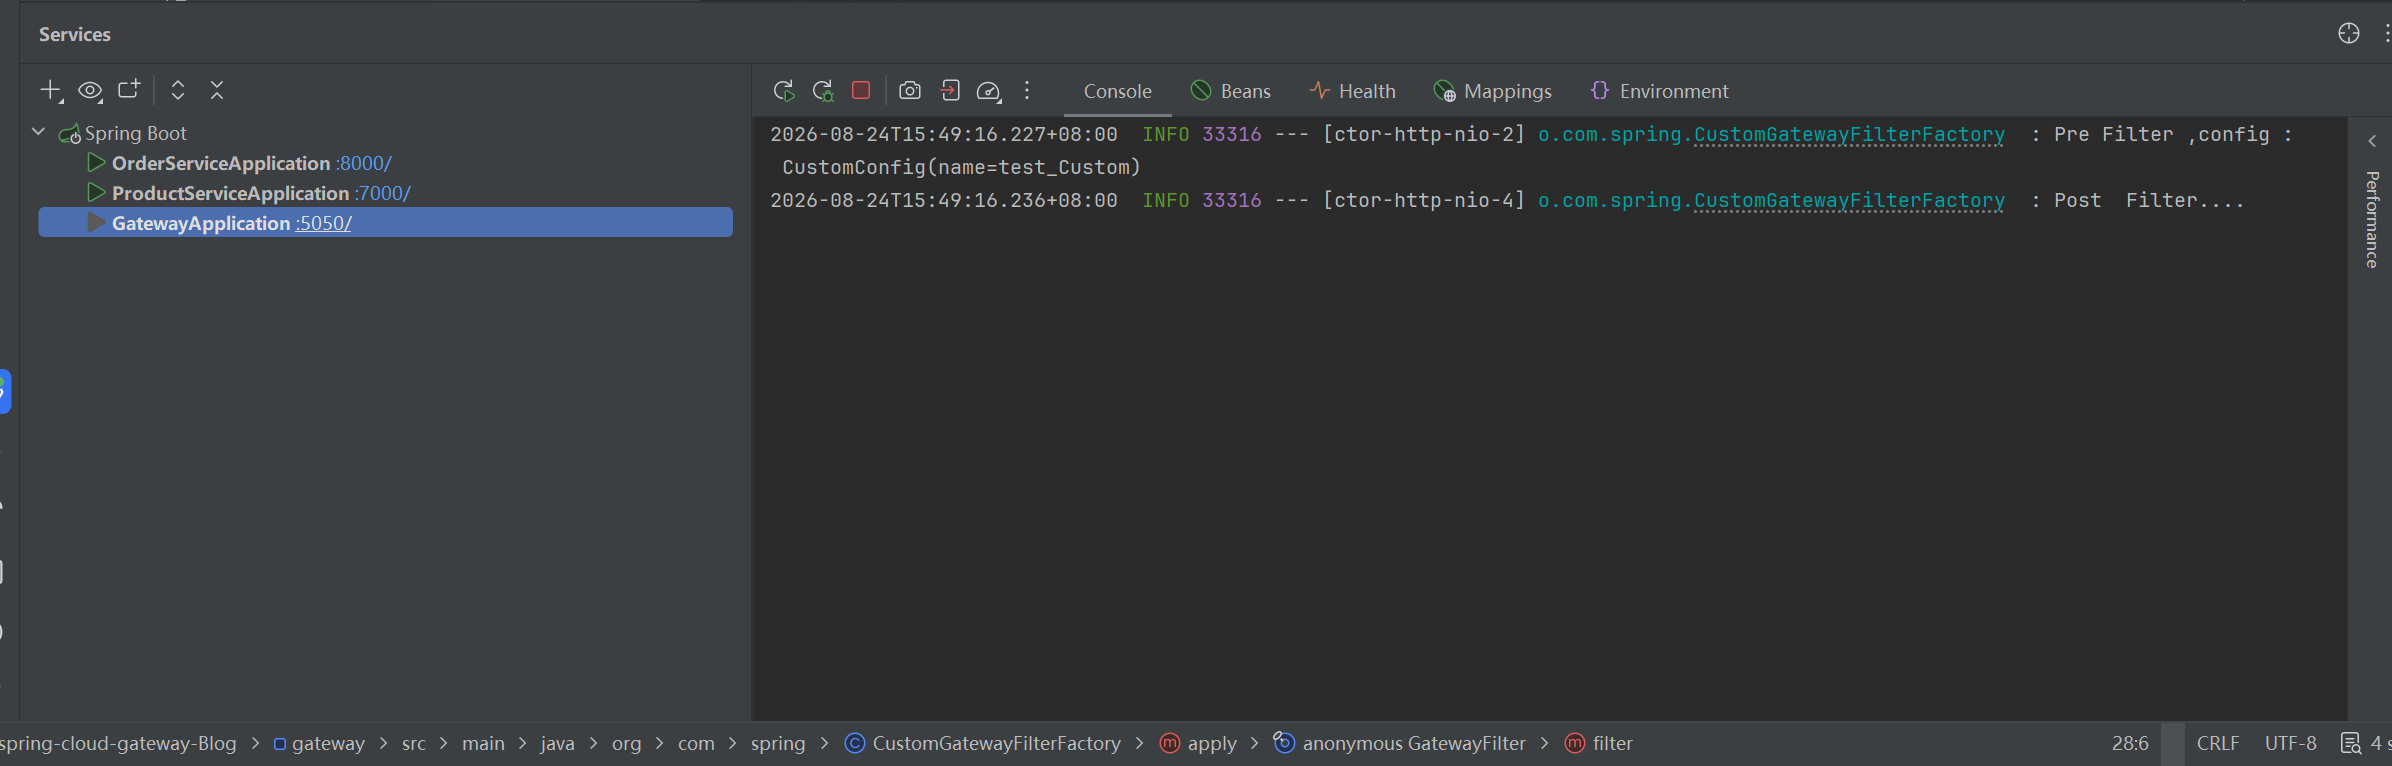Screen dimensions: 2392x766
Task: Select OrderServiceApplication in services tree
Action: click(221, 163)
